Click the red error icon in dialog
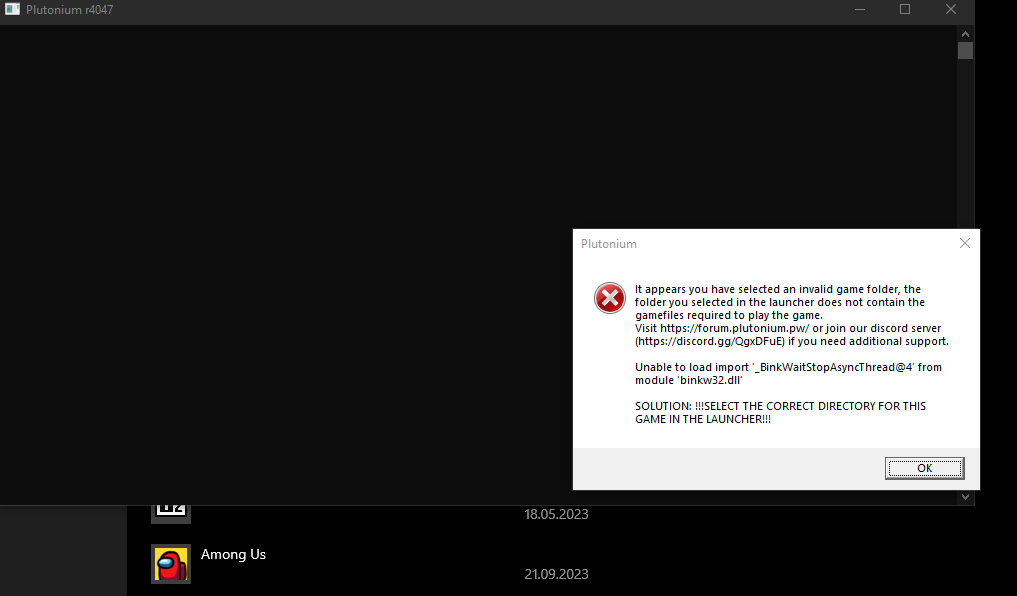1017x596 pixels. pos(610,298)
